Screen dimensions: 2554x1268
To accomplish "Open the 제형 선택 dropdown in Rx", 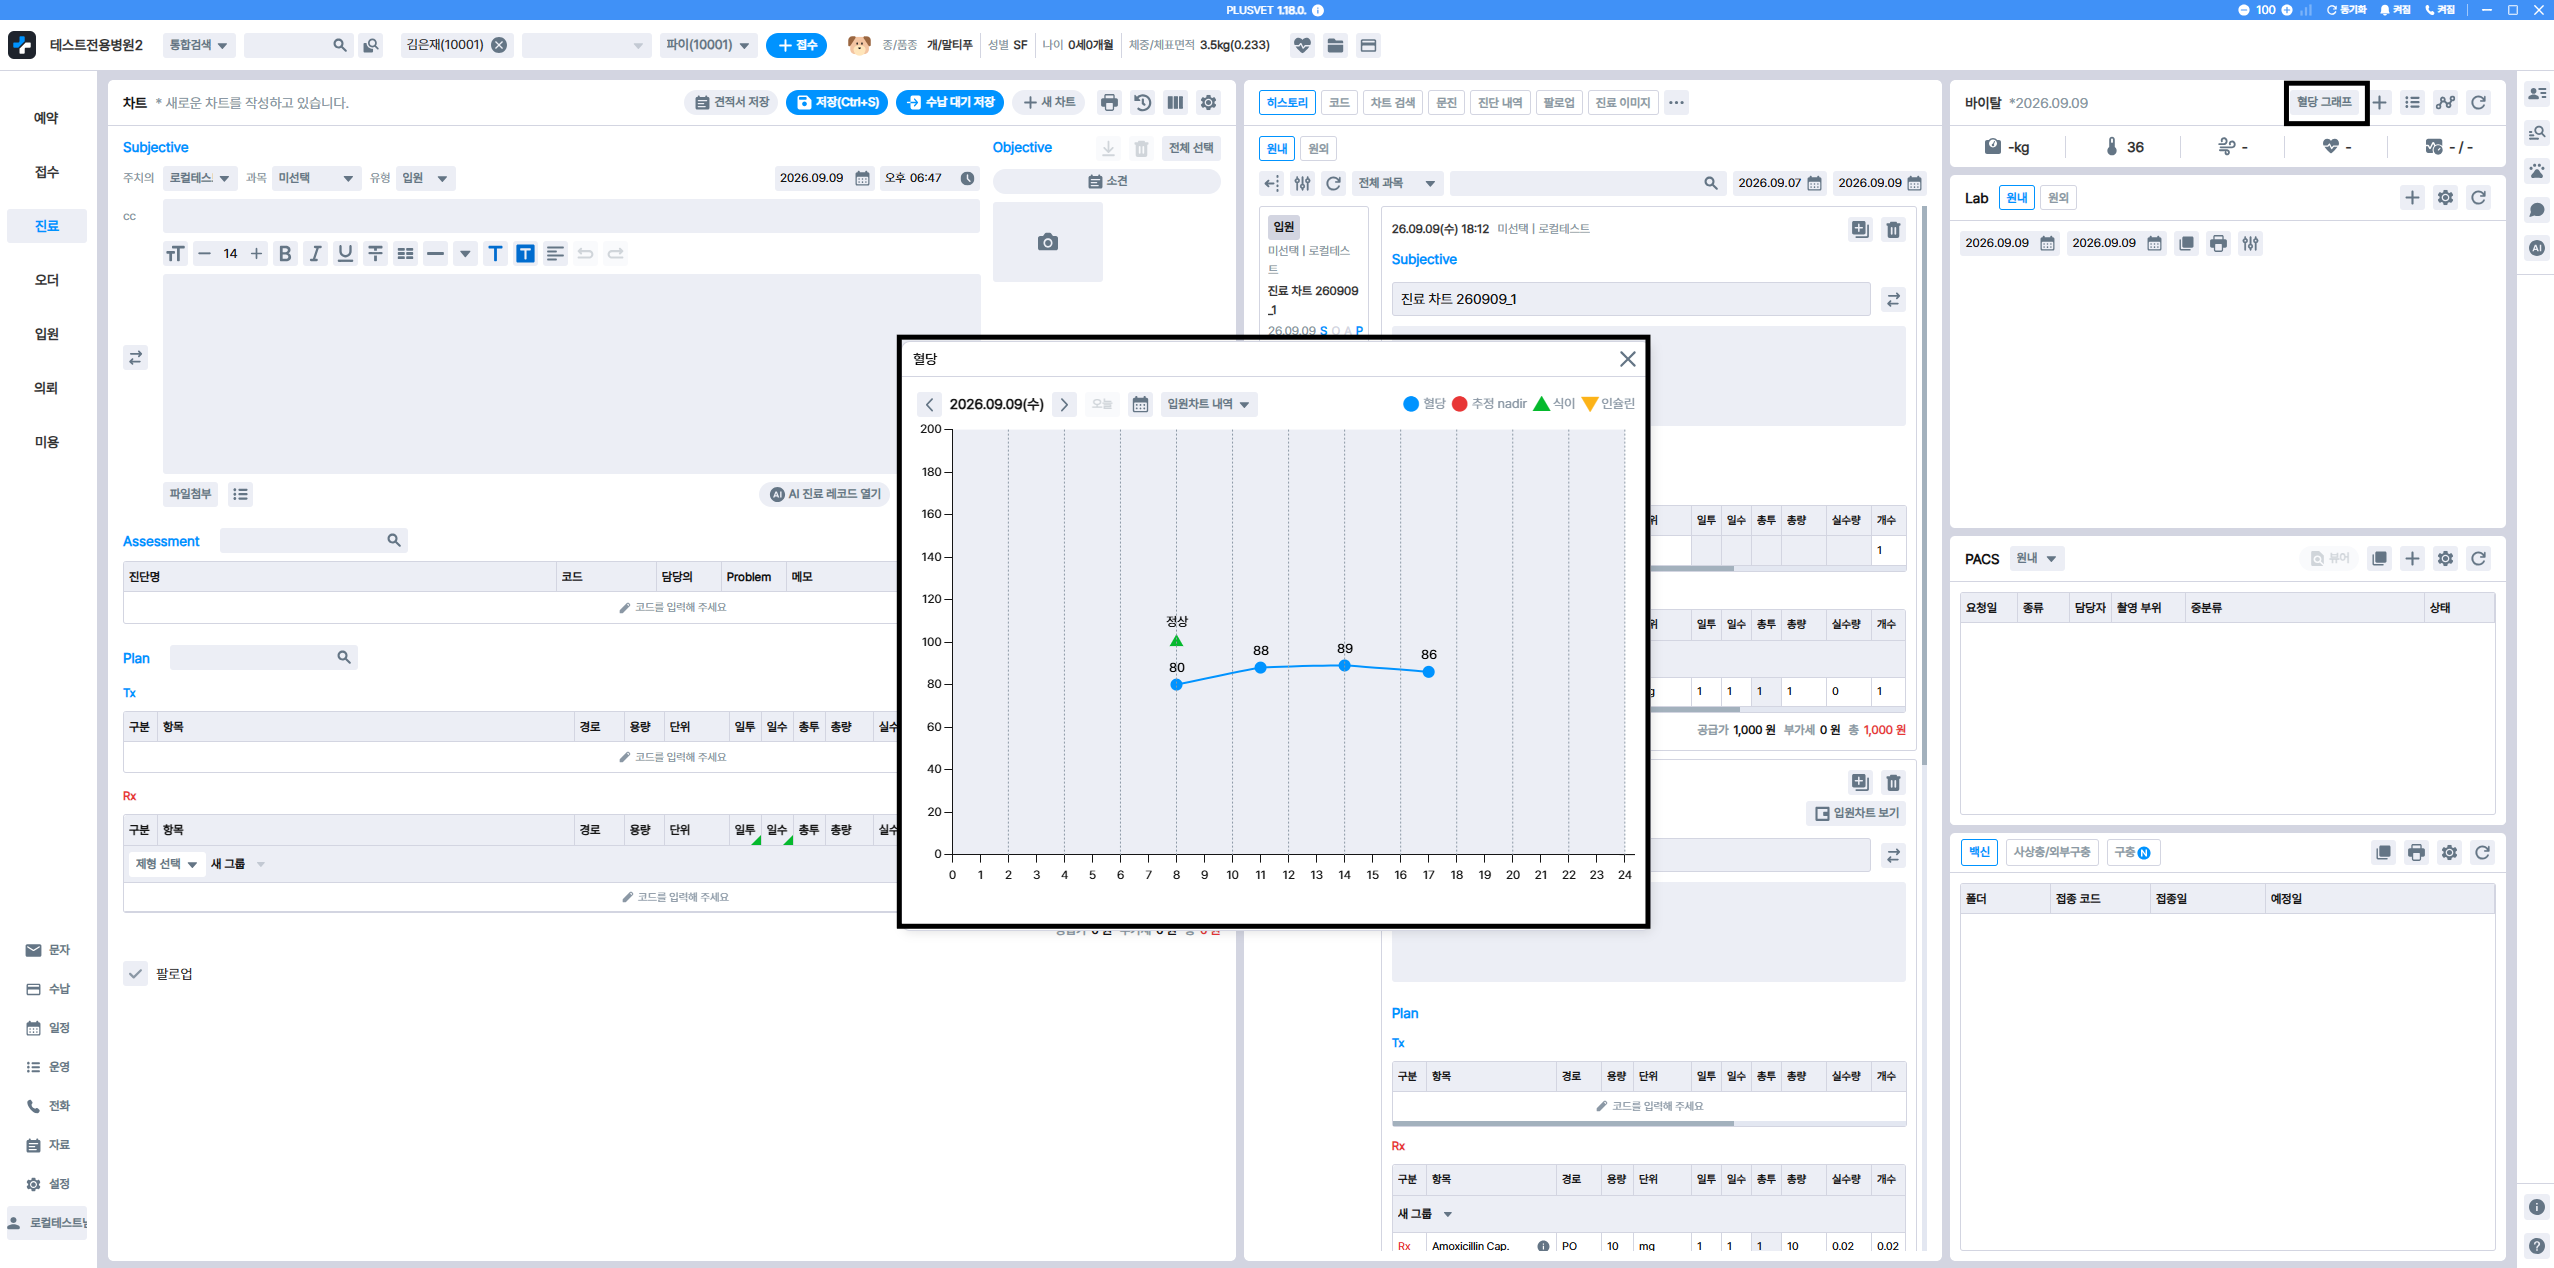I will [166, 864].
